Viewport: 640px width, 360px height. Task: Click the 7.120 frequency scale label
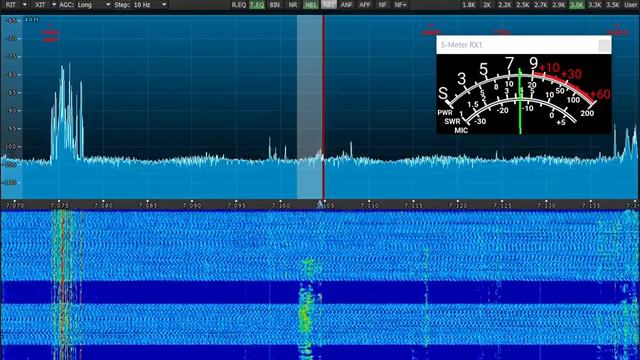(458, 205)
